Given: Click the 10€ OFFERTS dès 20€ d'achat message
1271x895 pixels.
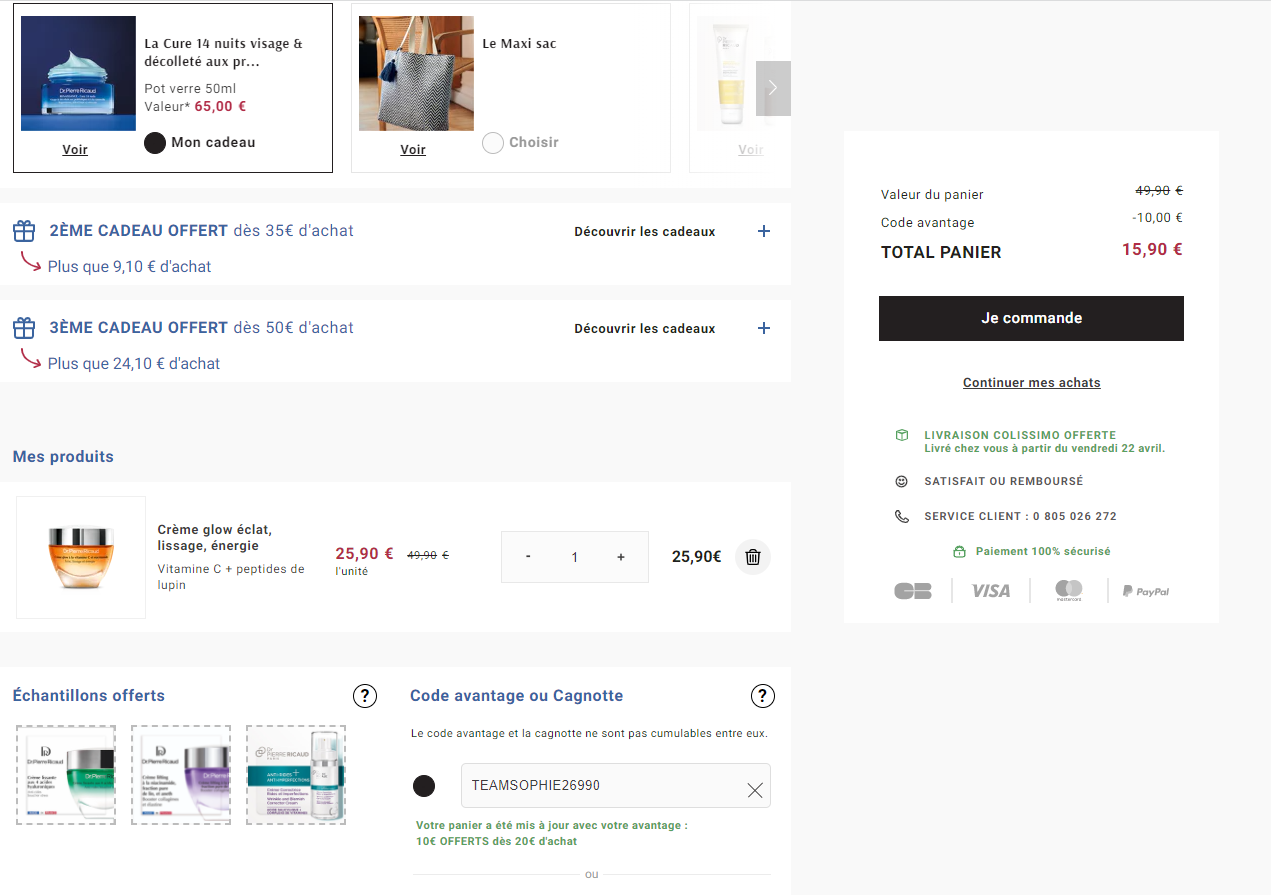Looking at the screenshot, I should [497, 842].
